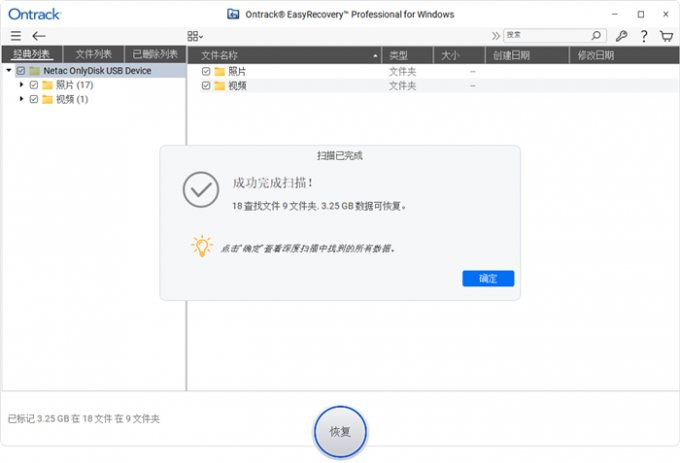Toggle the 照片 (17) tree checkbox
The width and height of the screenshot is (680, 463).
(x=34, y=85)
